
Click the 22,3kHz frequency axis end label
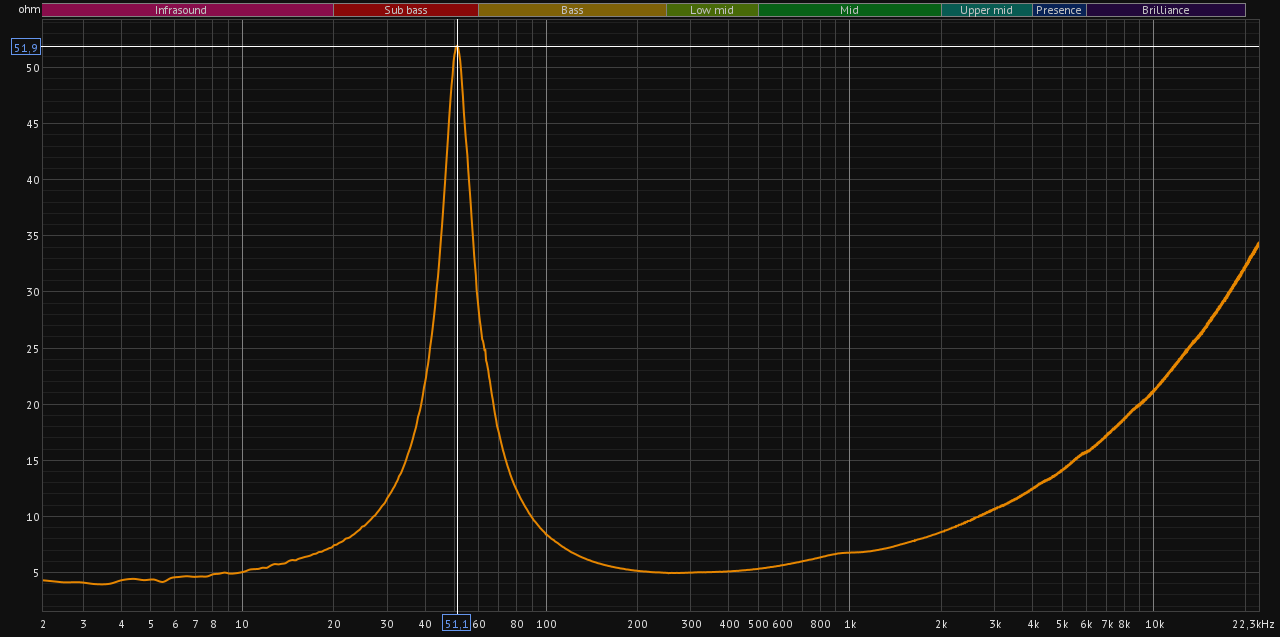coord(1254,624)
